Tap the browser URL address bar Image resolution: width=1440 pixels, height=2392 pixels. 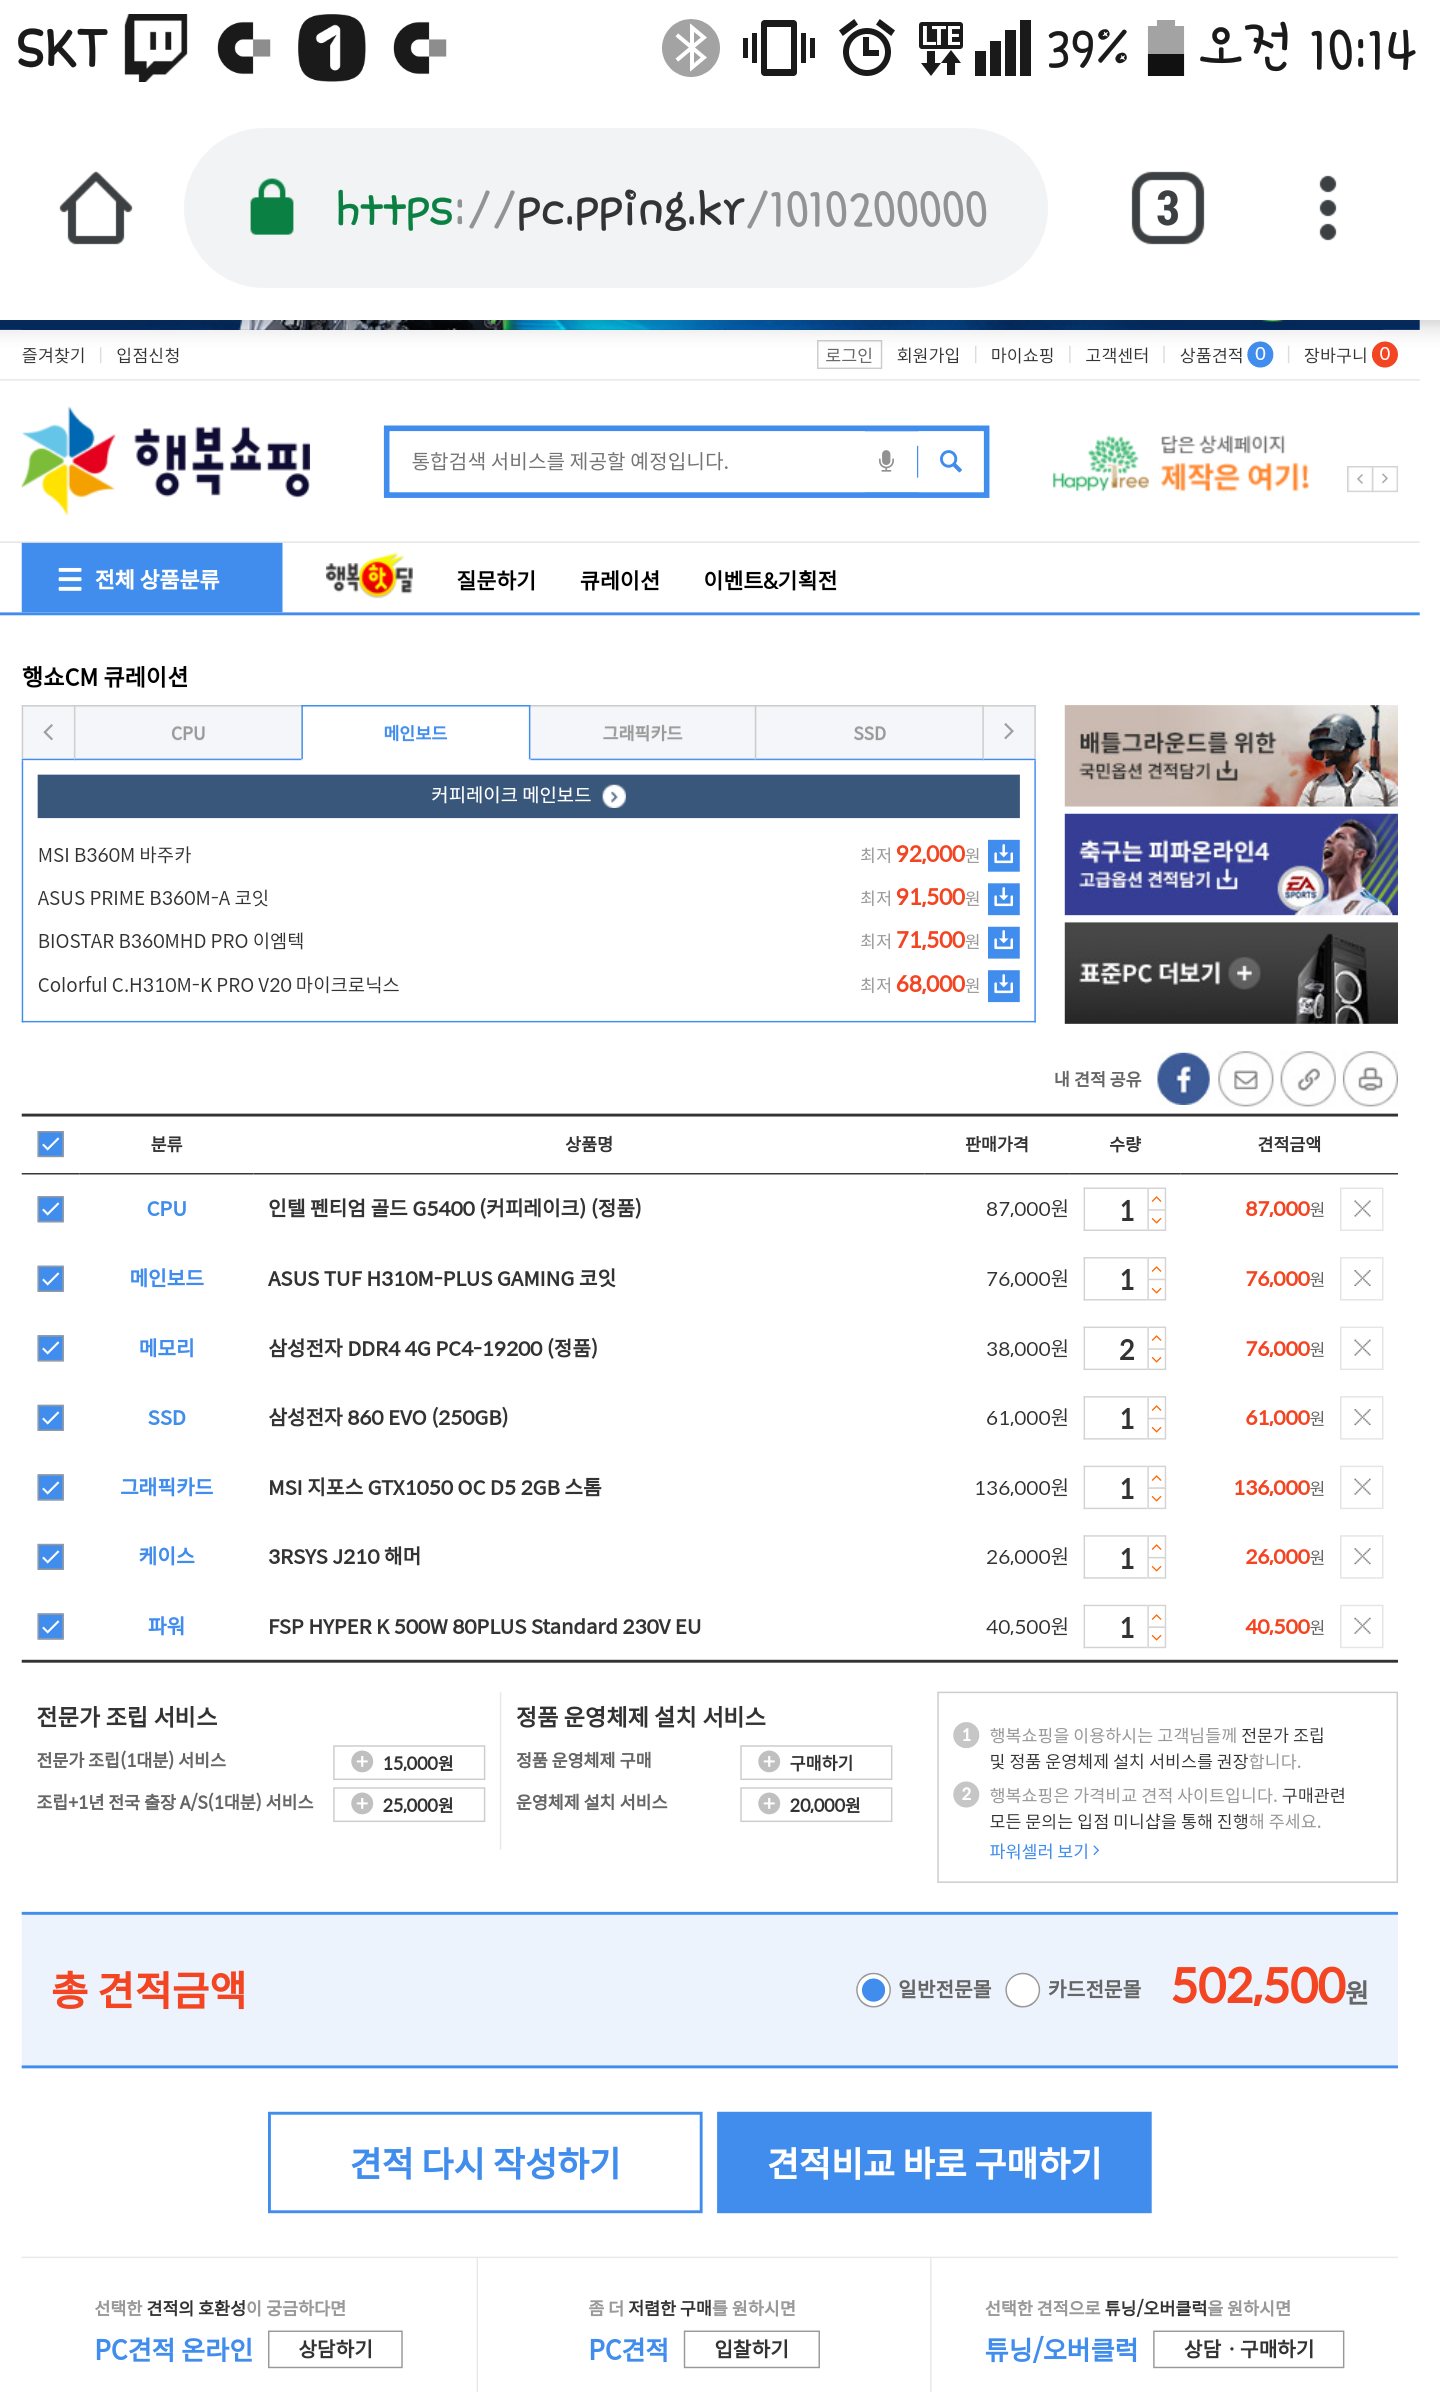[x=616, y=208]
